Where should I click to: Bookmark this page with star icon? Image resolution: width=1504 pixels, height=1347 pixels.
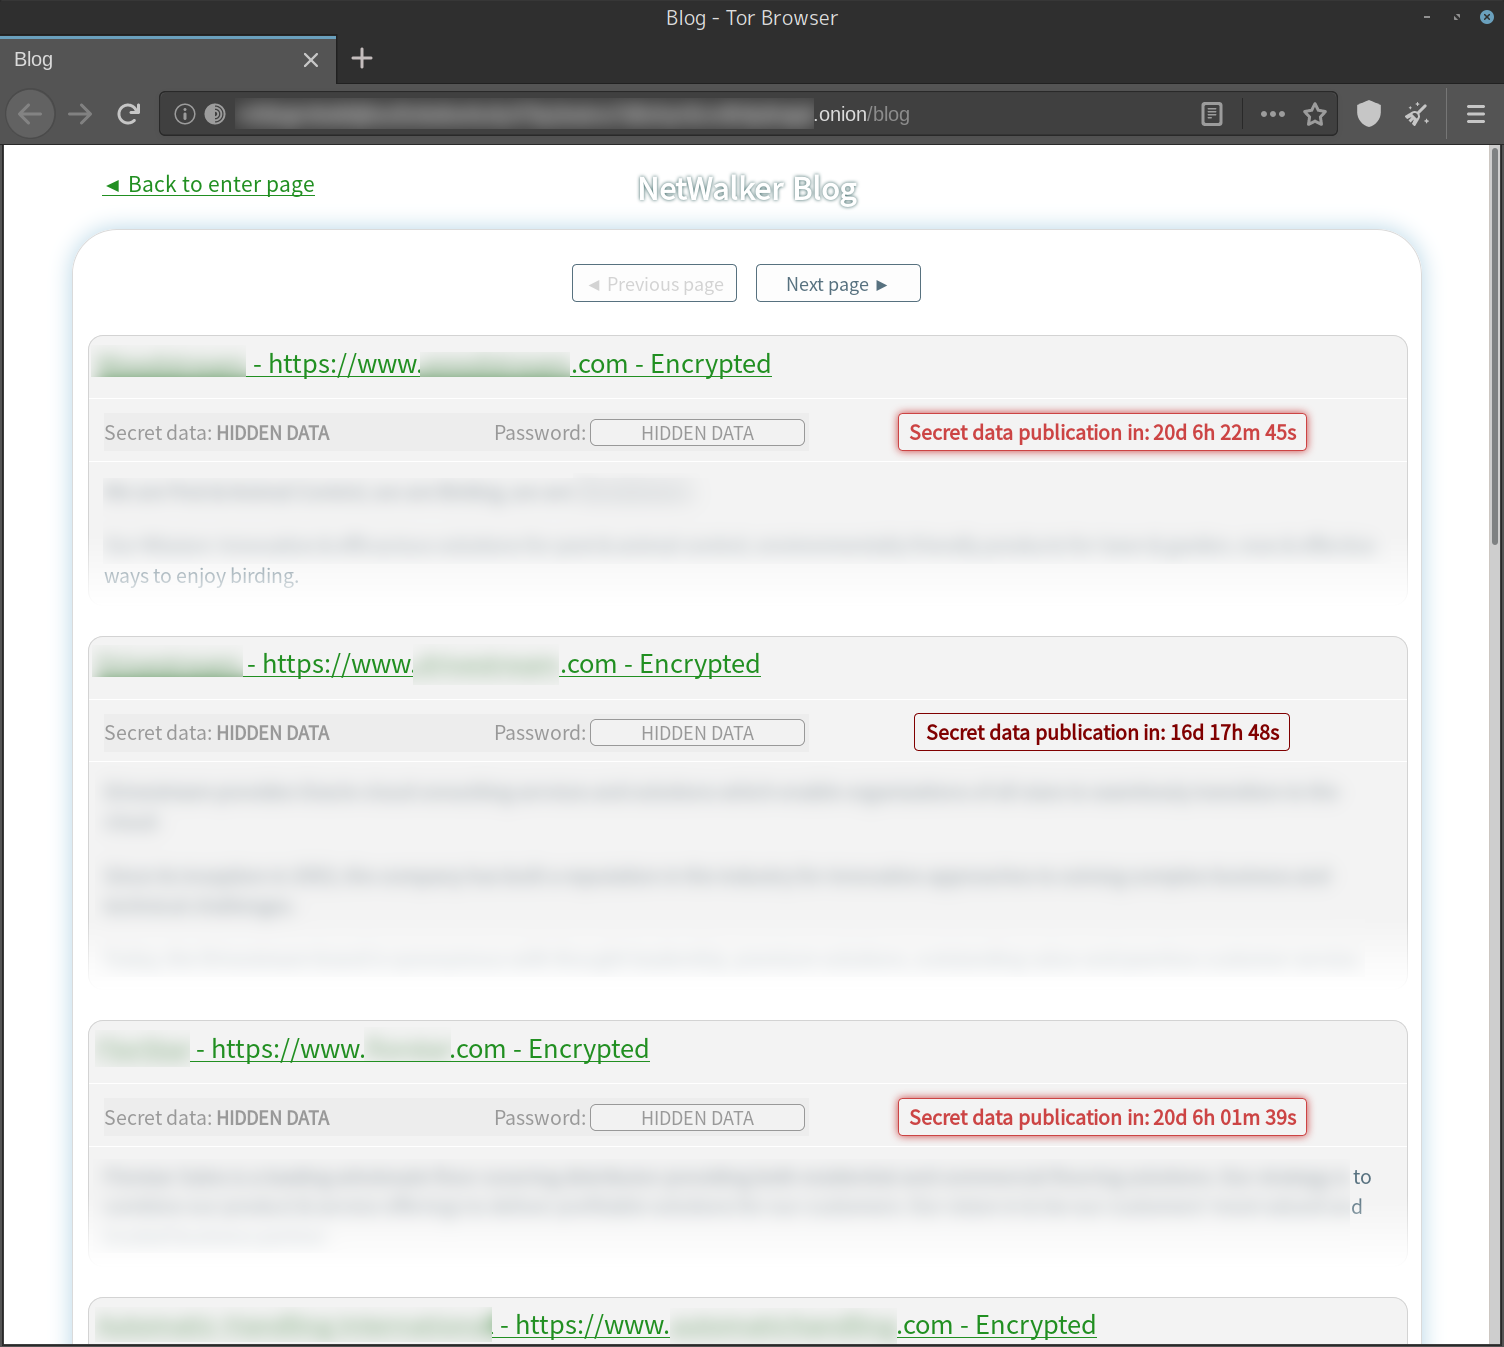coord(1315,114)
